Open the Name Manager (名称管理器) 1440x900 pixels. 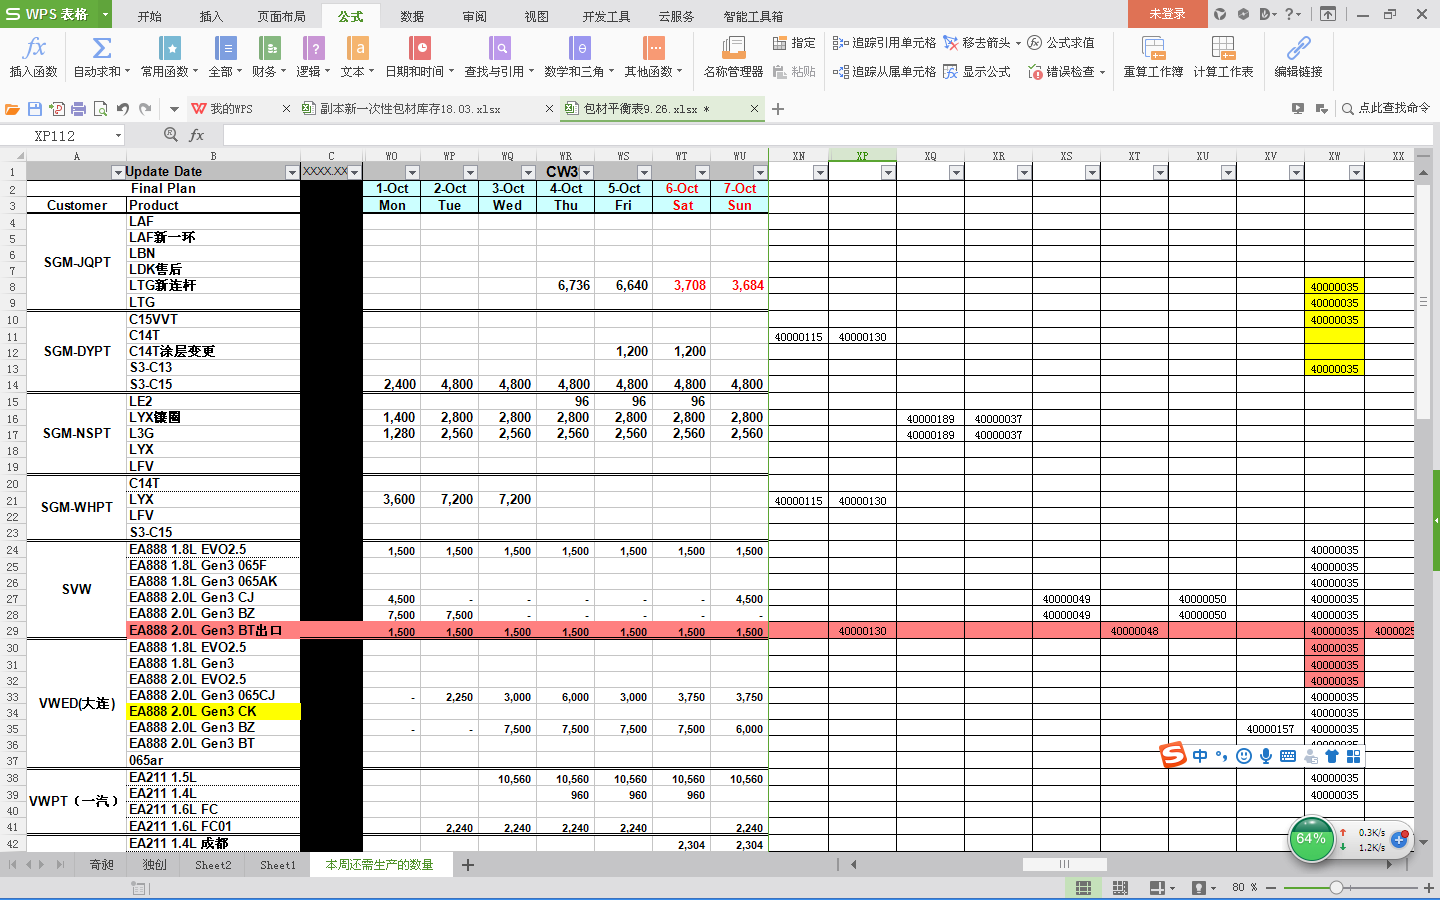(x=733, y=57)
